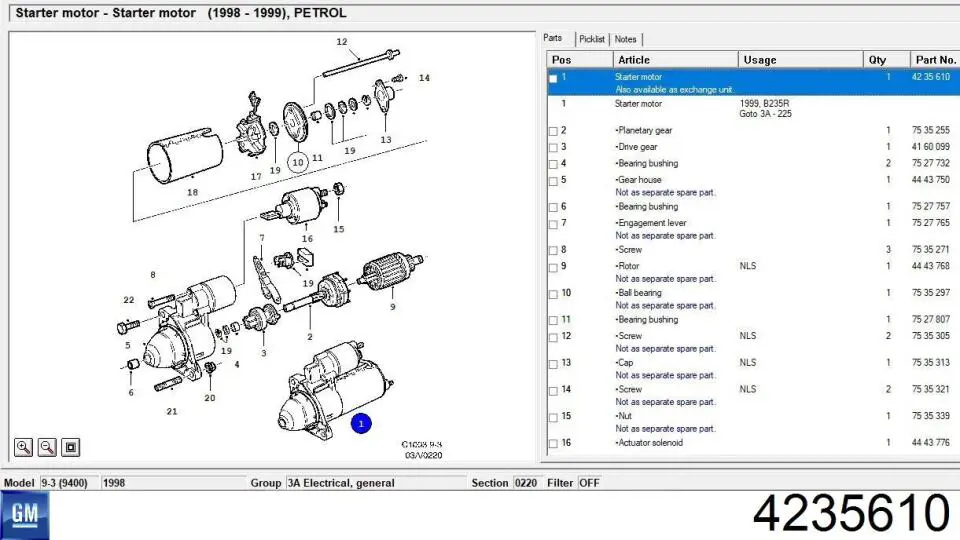The width and height of the screenshot is (960, 540).
Task: Click part number 75 35 297
Action: pos(931,293)
